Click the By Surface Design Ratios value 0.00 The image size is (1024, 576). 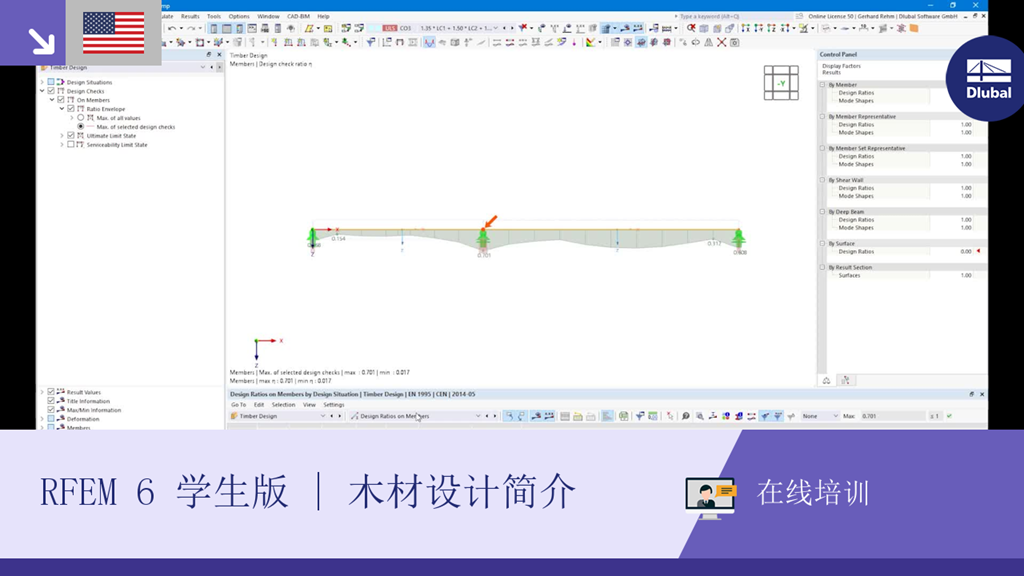[966, 251]
